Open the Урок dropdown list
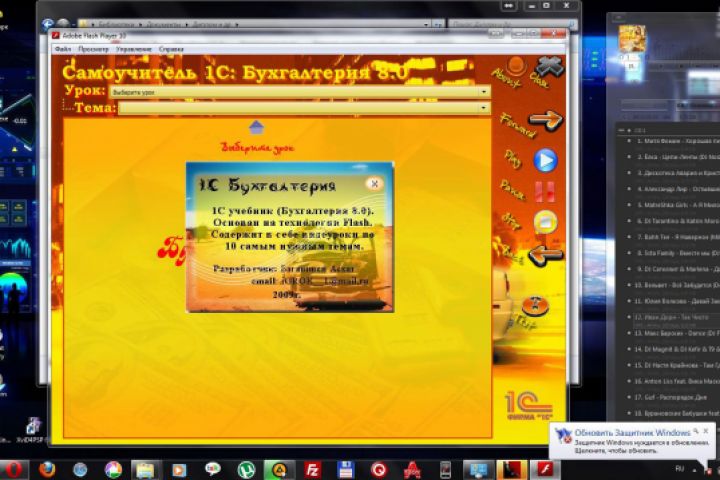Screen dimensions: 720x480 pos(300,92)
